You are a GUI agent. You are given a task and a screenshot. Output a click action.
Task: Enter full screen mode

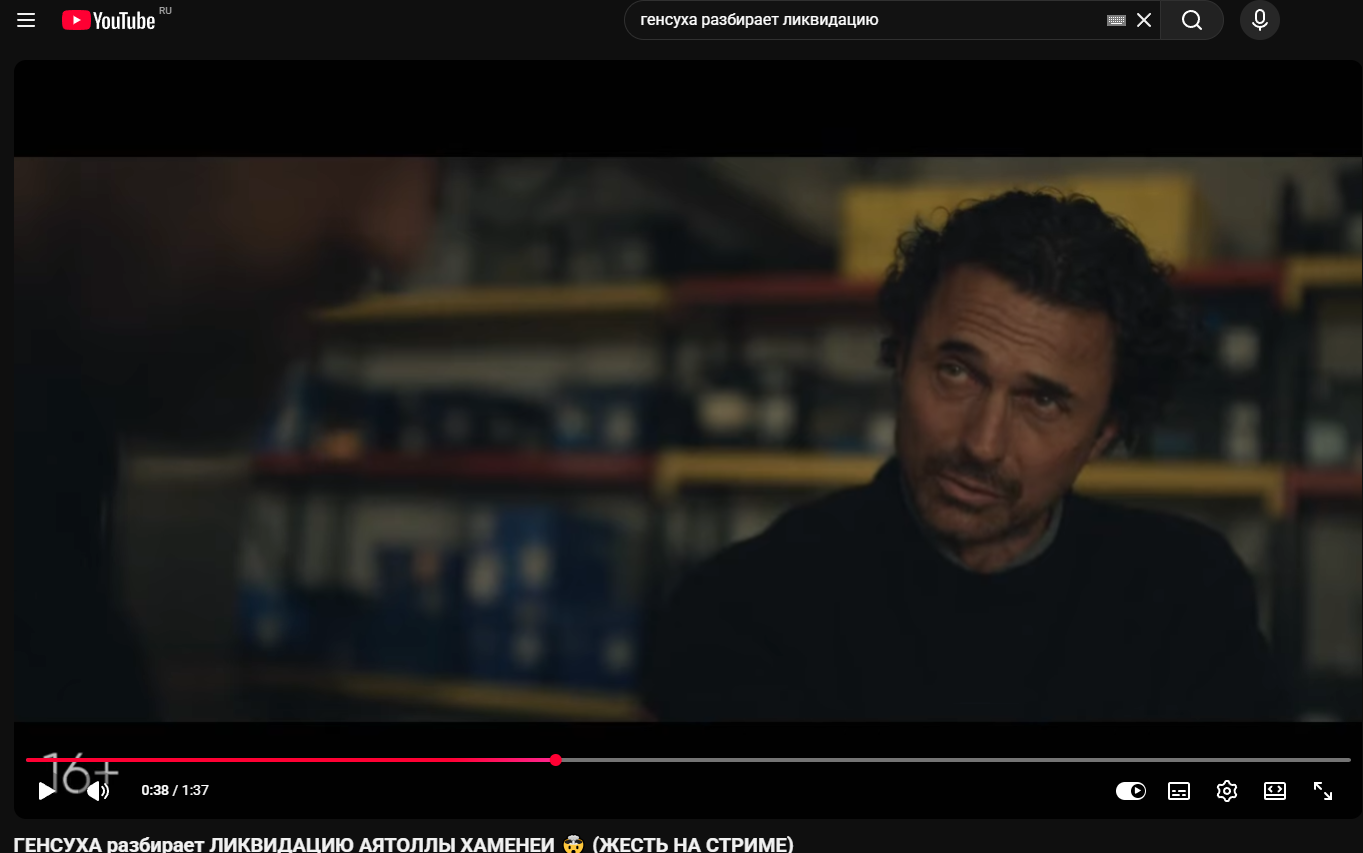point(1323,791)
